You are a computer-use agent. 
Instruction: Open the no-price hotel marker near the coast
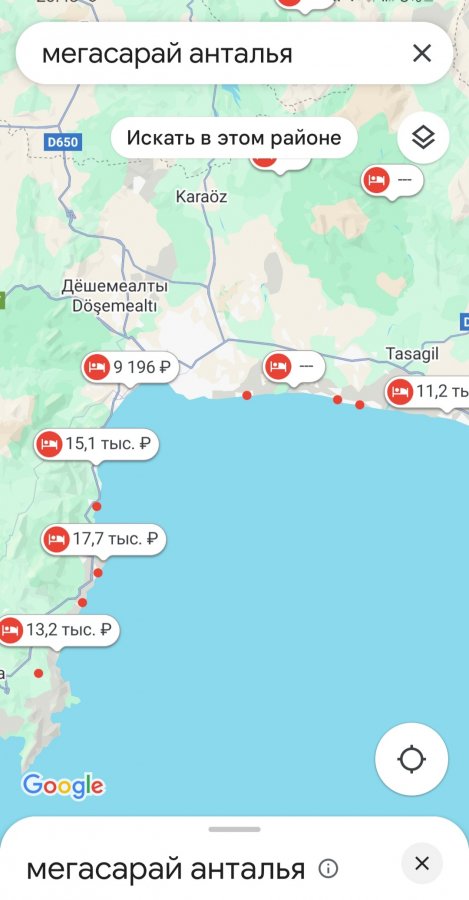point(294,367)
